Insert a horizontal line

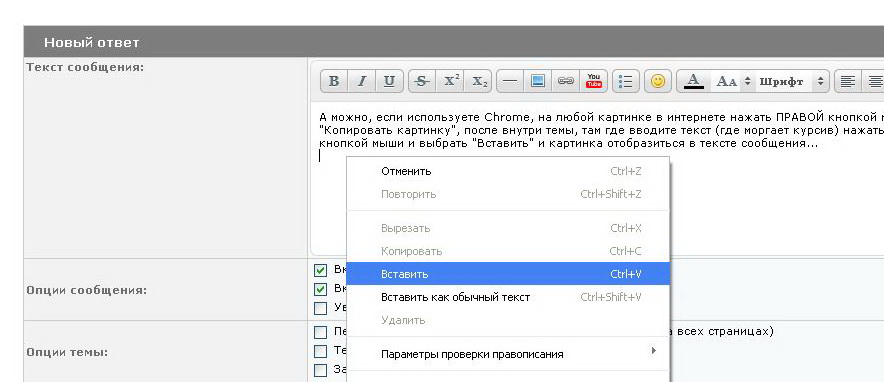510,81
